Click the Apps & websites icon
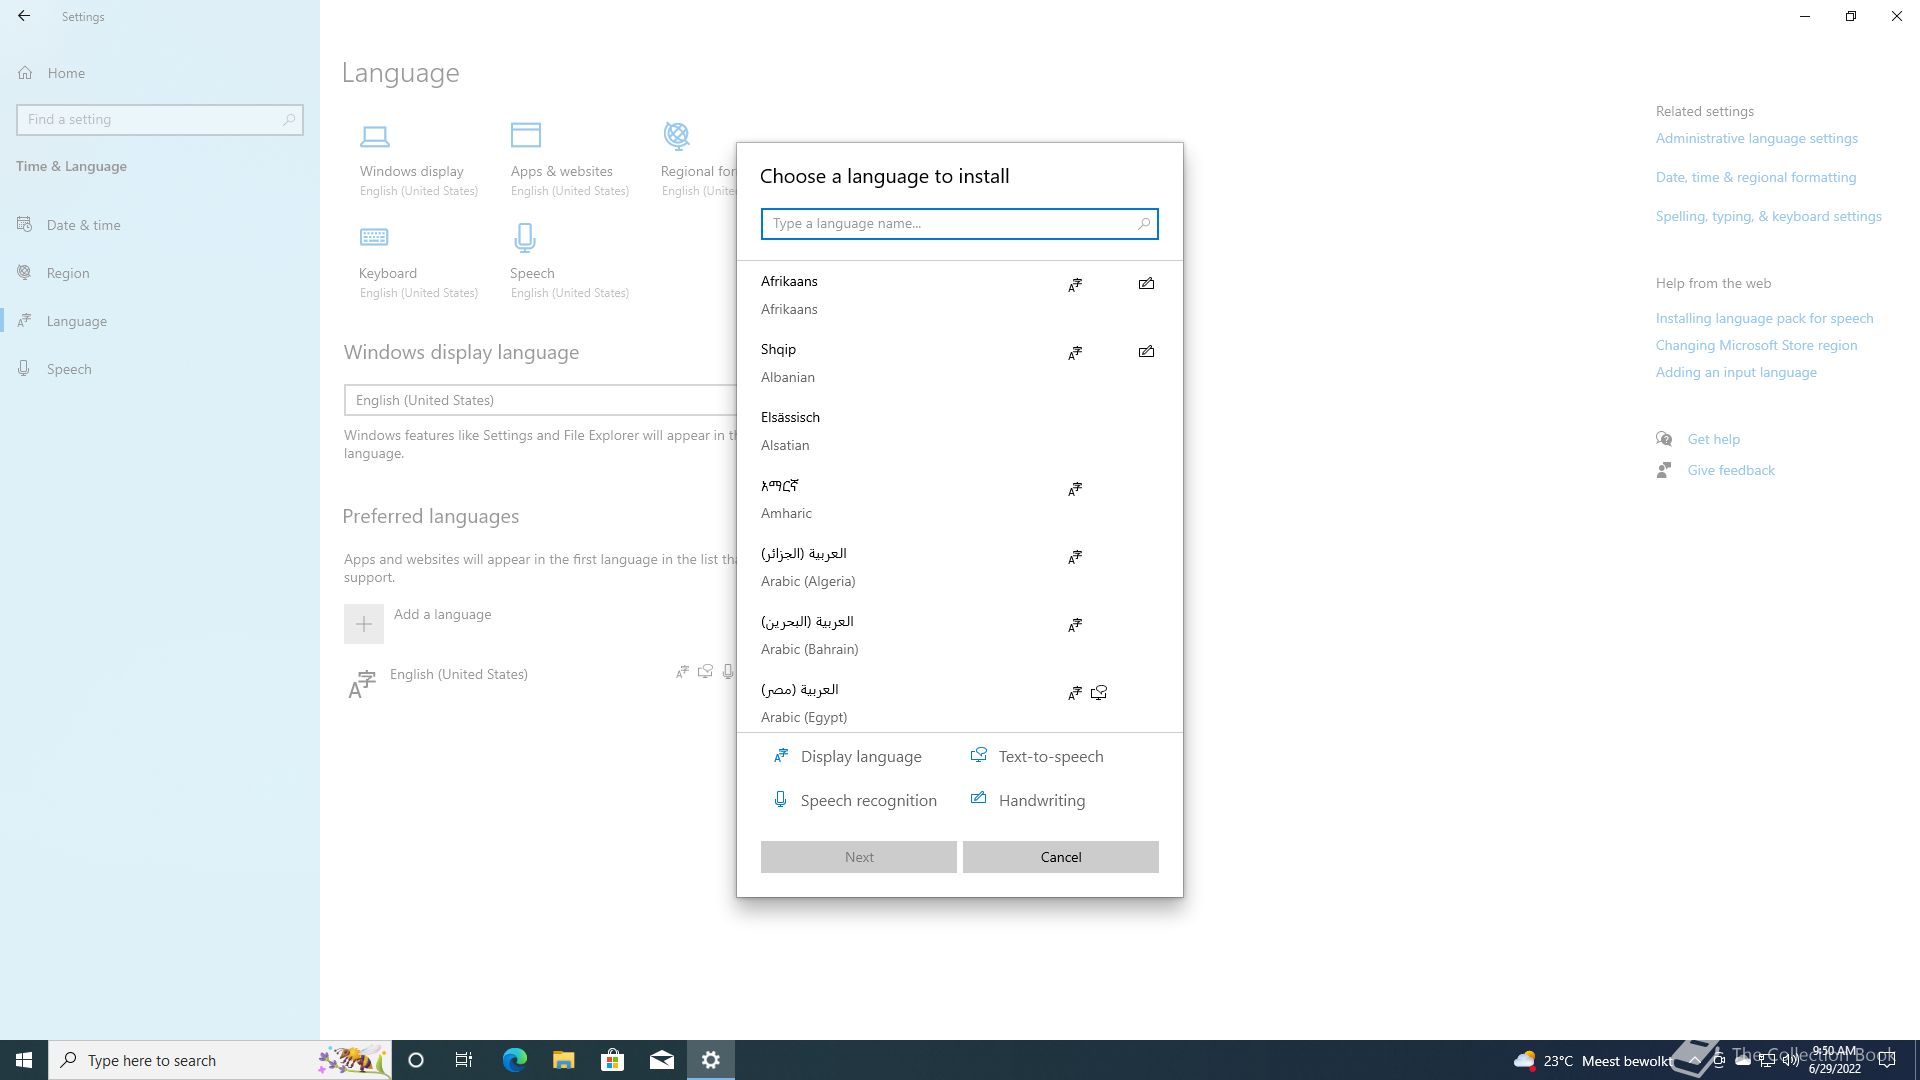This screenshot has width=1920, height=1080. (x=525, y=135)
